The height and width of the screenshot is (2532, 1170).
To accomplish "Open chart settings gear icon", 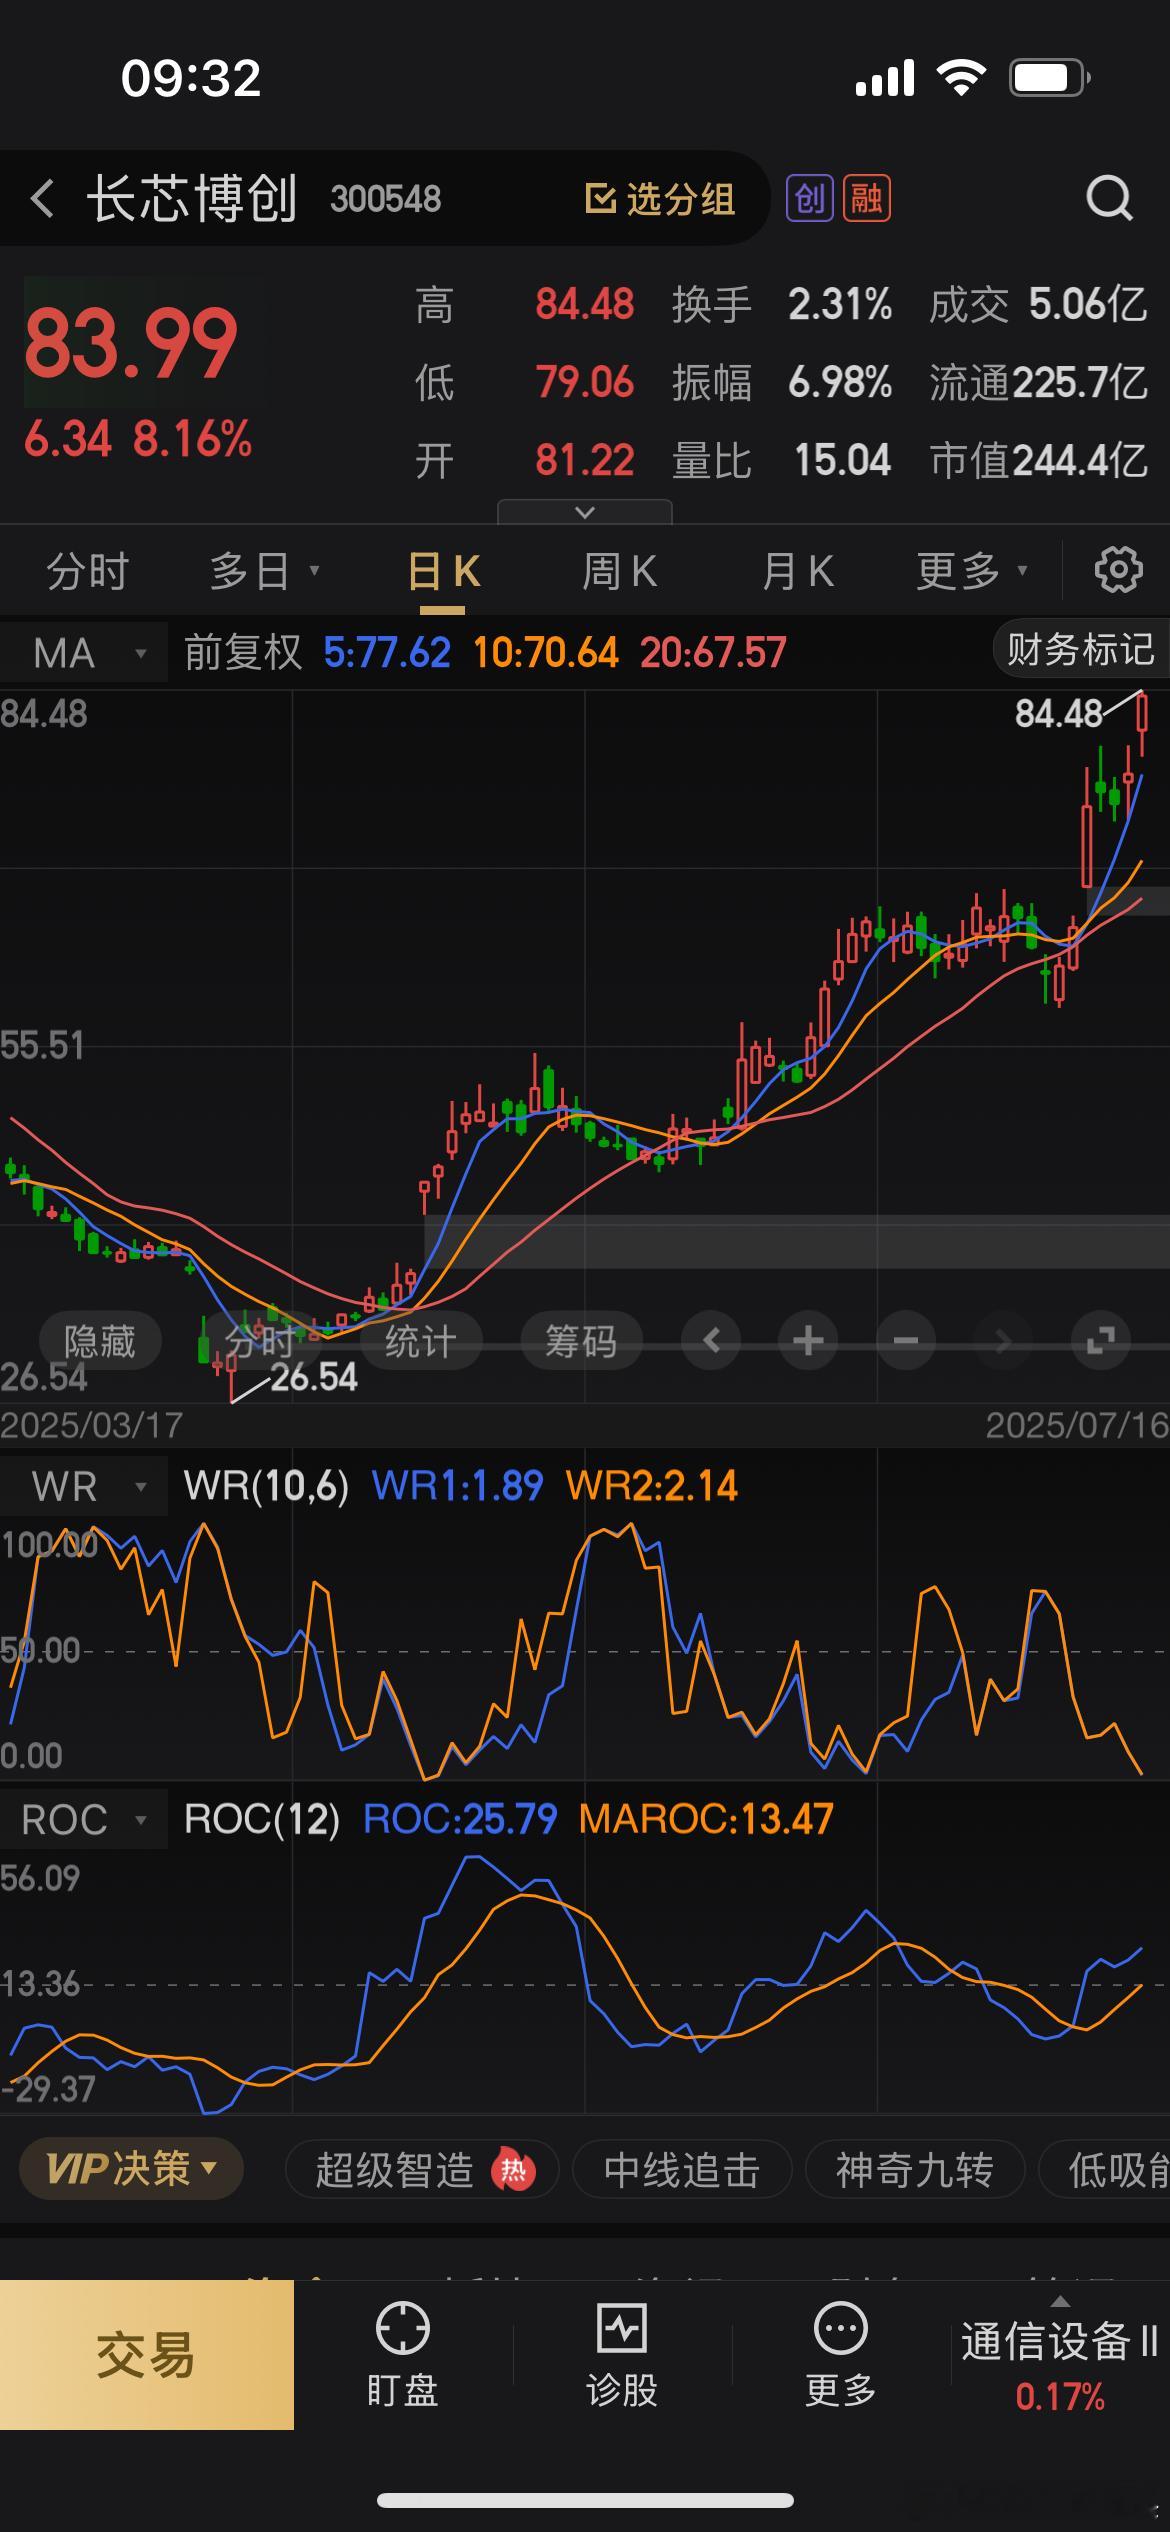I will [x=1118, y=570].
